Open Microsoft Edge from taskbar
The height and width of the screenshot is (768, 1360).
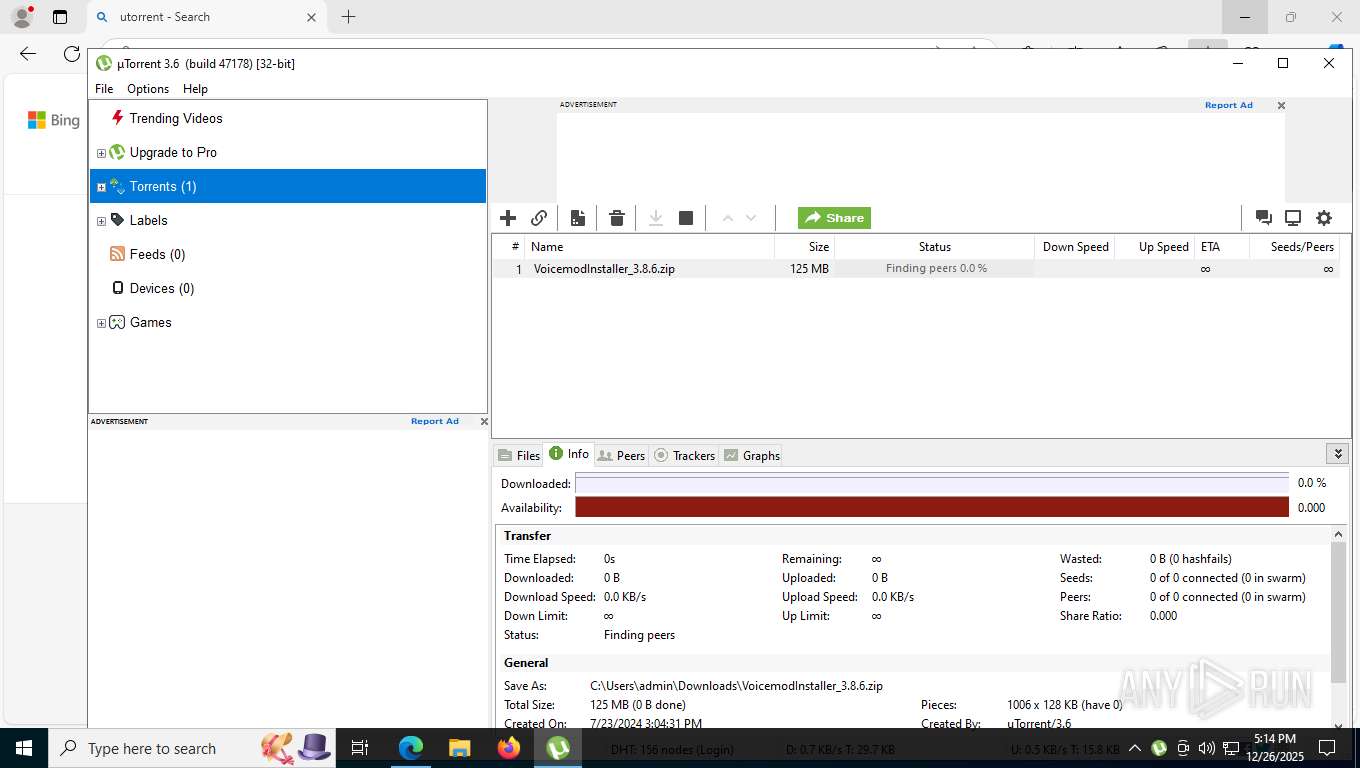tap(410, 748)
